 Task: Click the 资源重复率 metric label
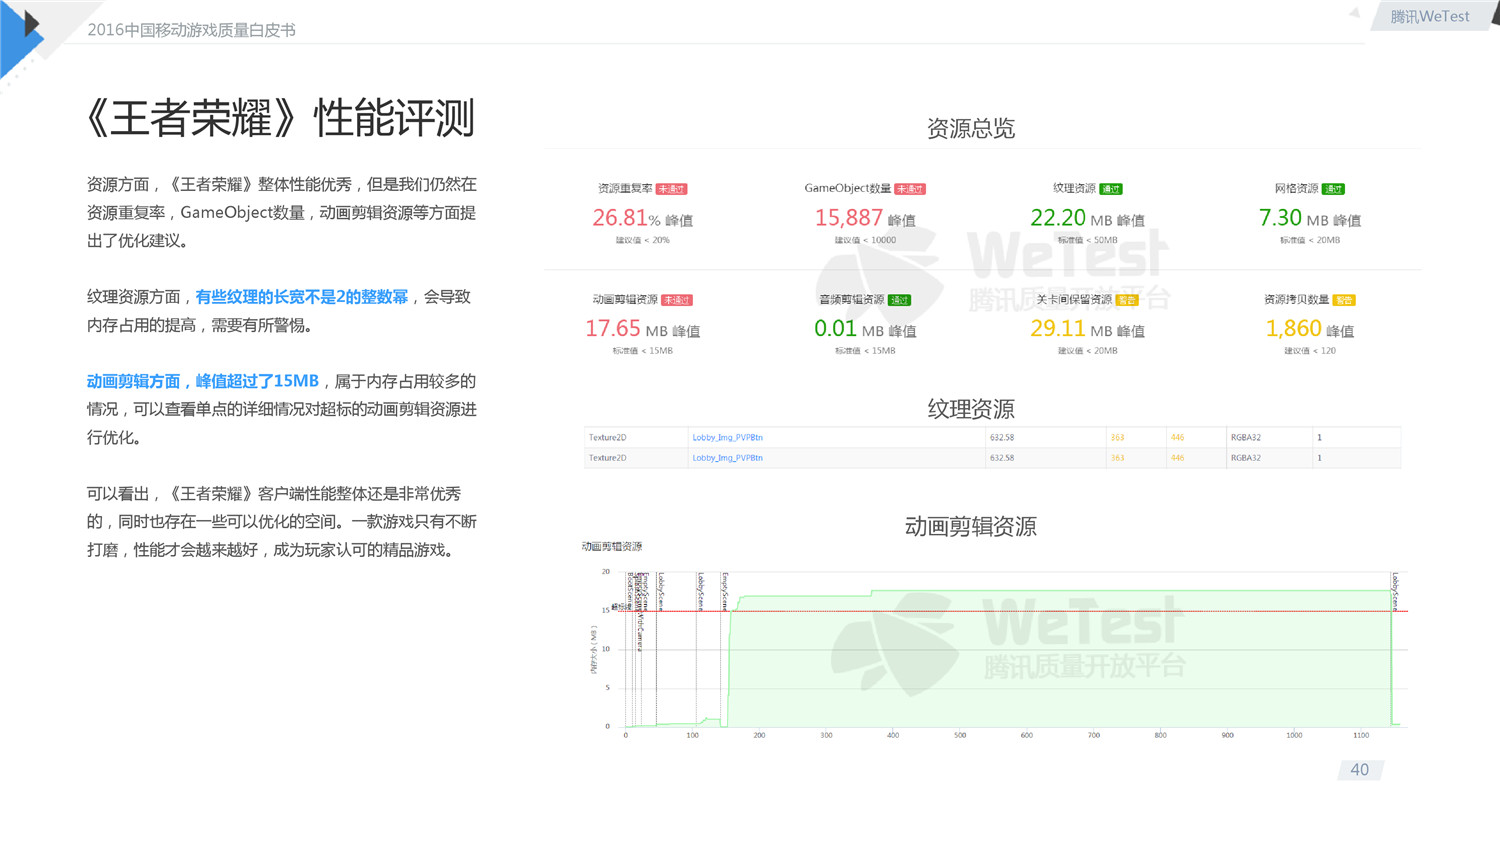tap(625, 188)
